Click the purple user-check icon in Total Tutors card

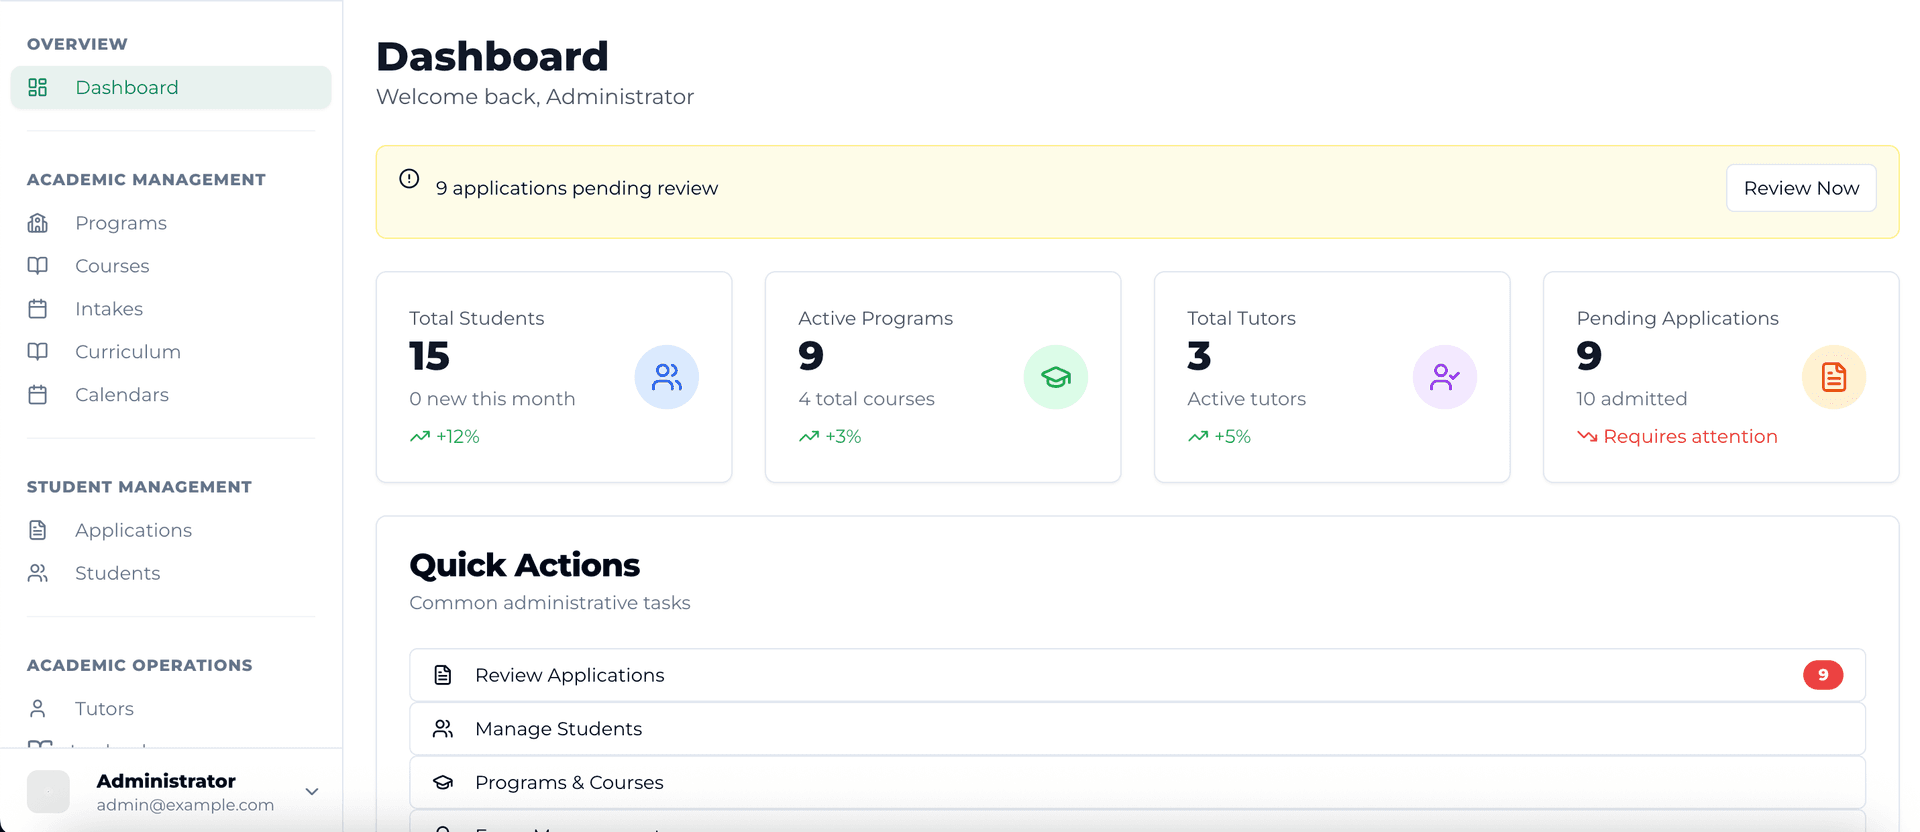point(1445,377)
